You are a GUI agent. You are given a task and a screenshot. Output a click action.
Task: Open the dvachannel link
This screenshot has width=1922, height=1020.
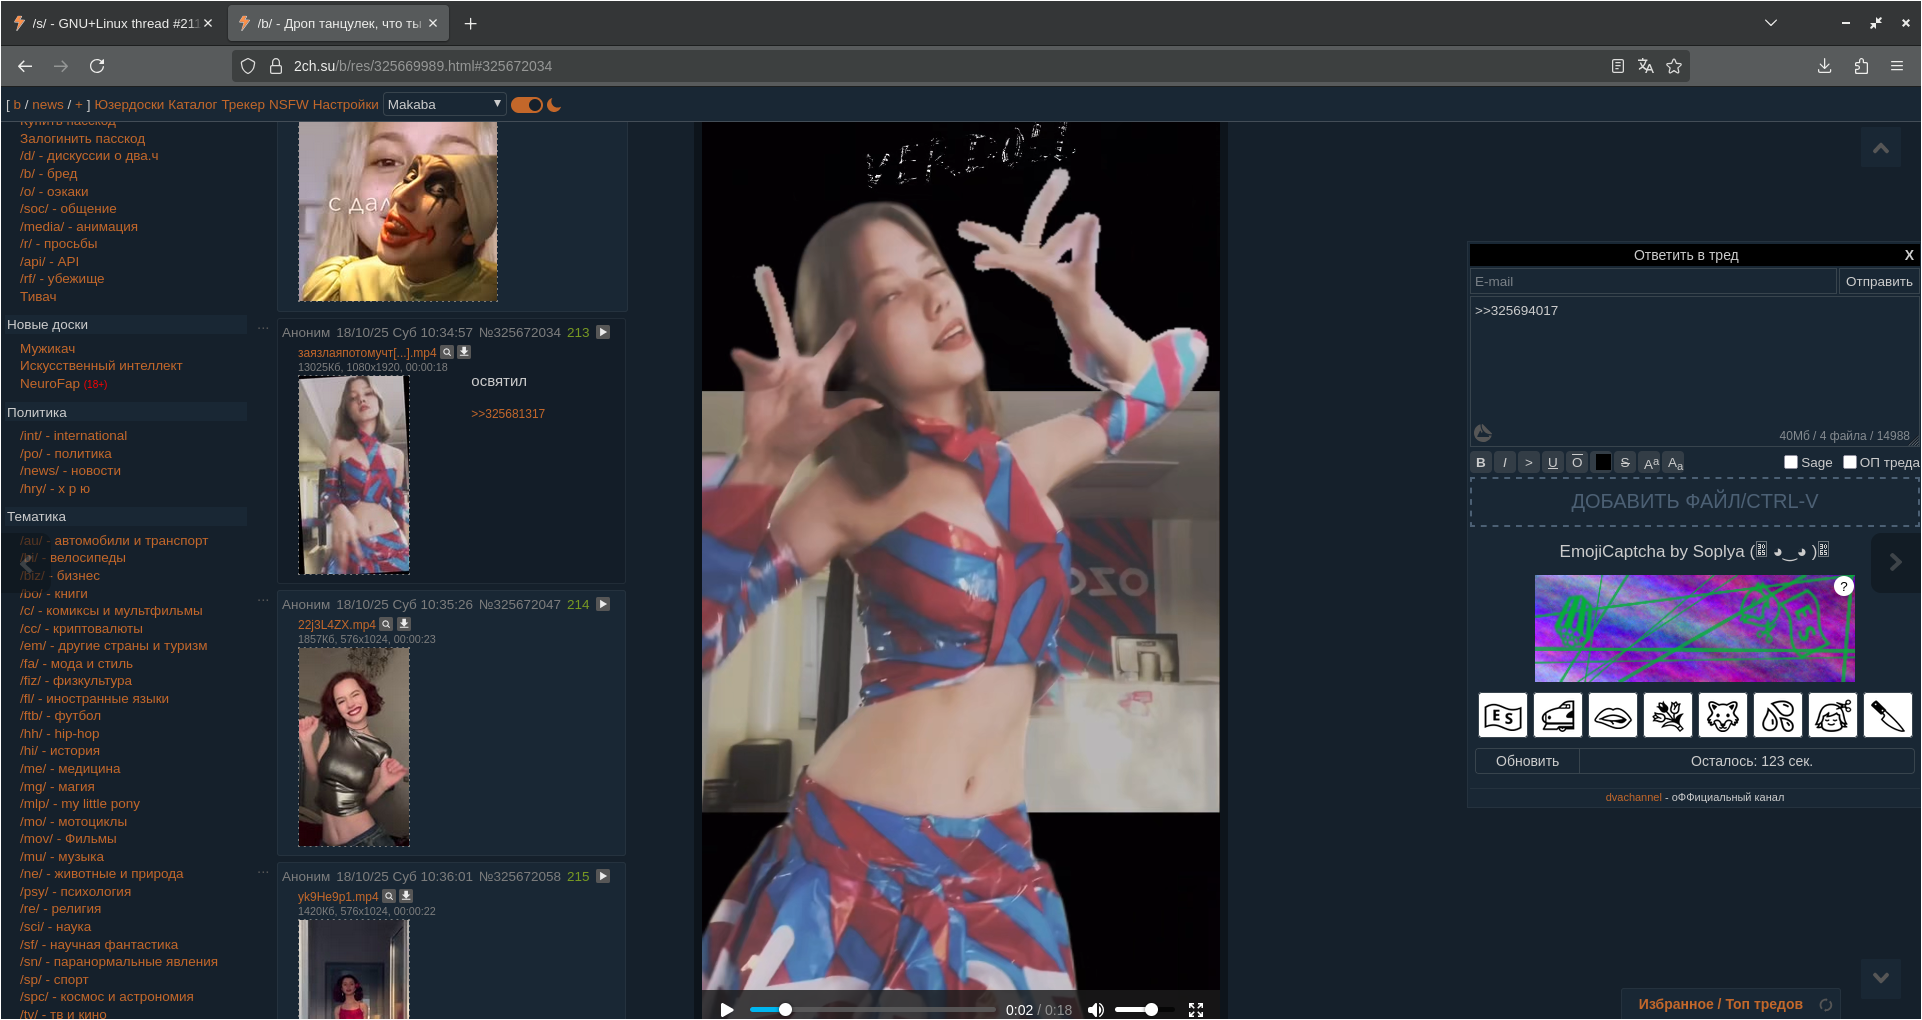click(1633, 797)
